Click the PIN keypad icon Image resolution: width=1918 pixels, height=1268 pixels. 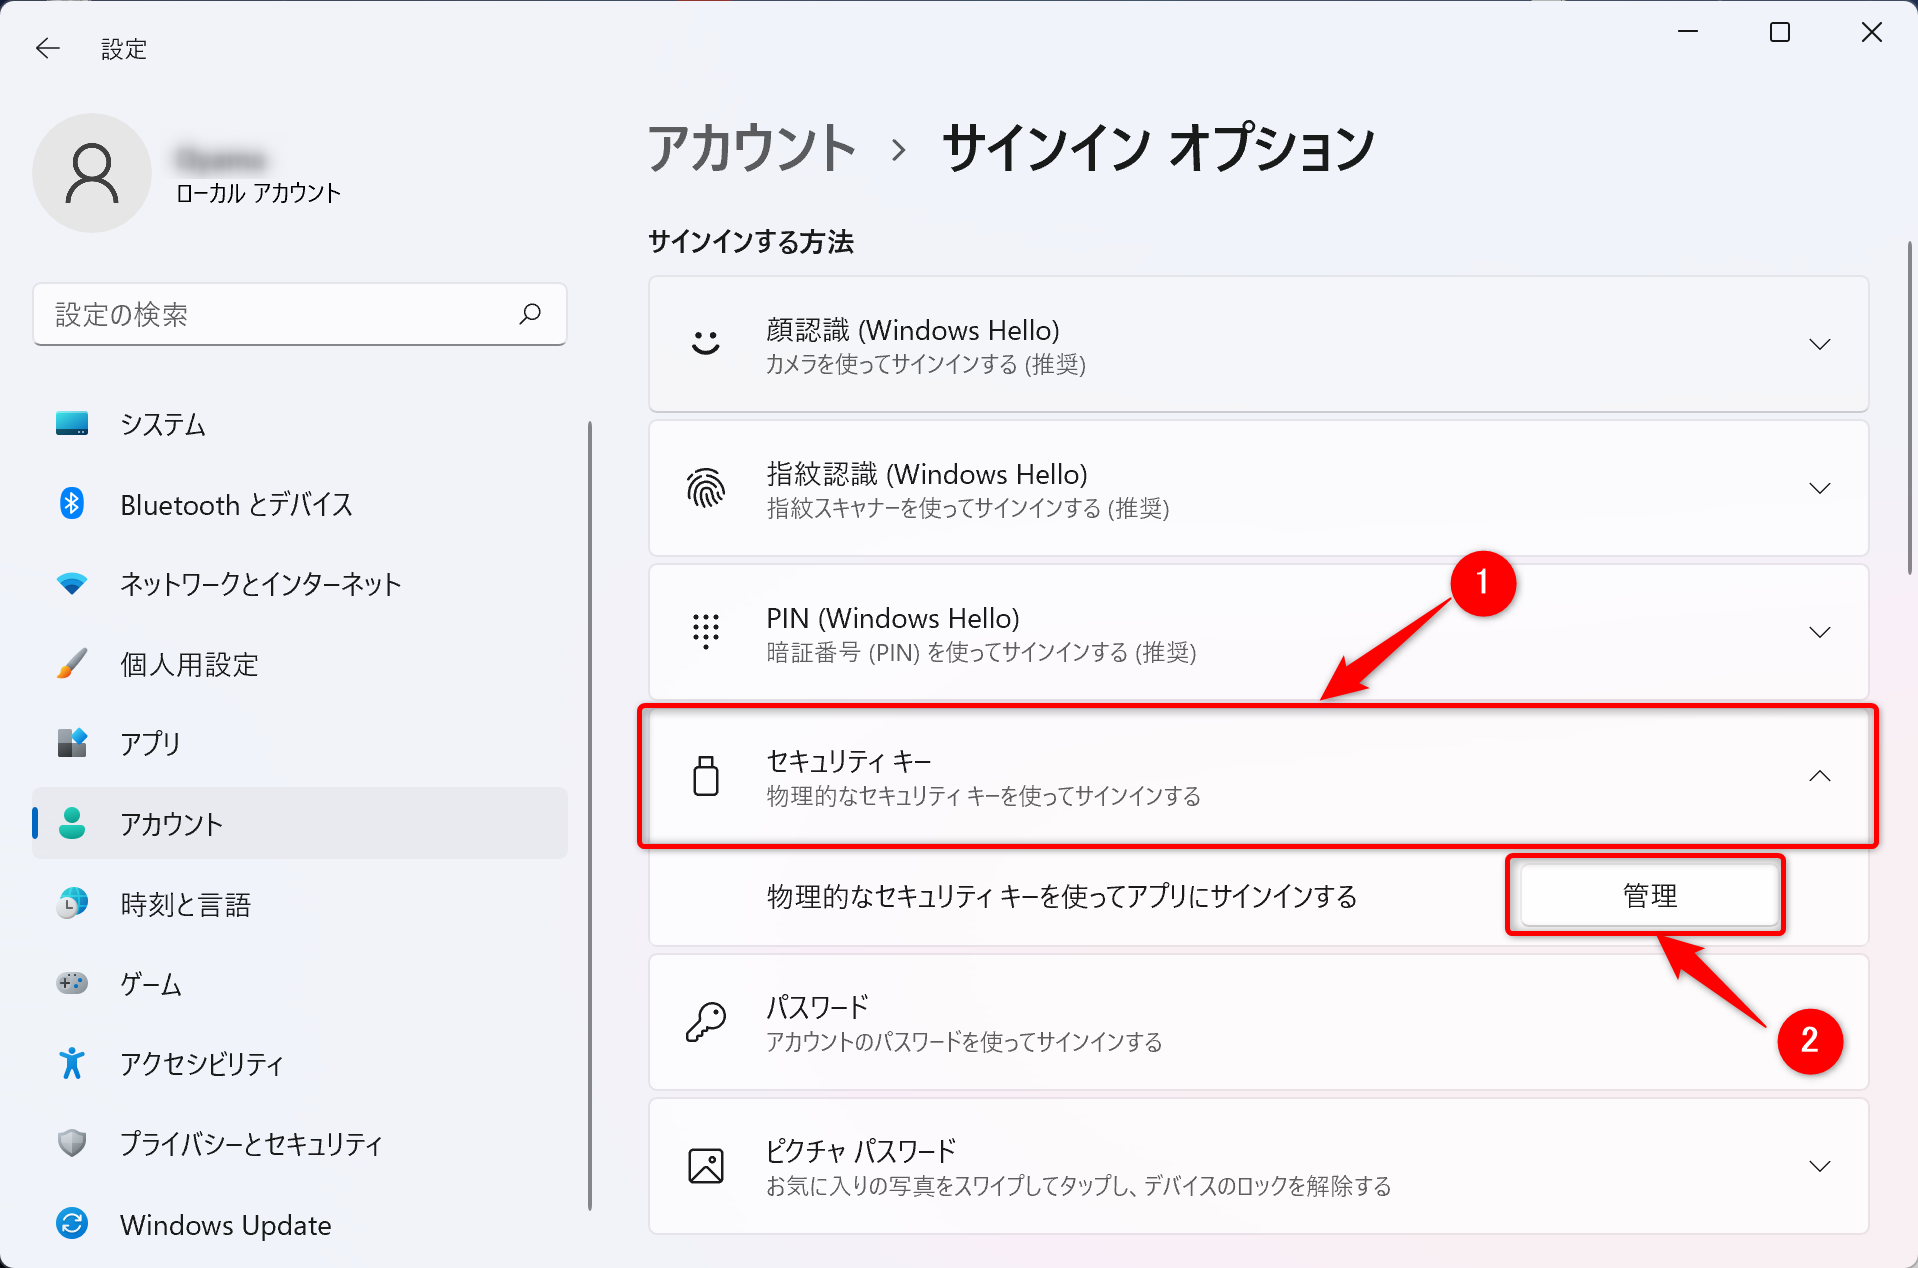706,632
